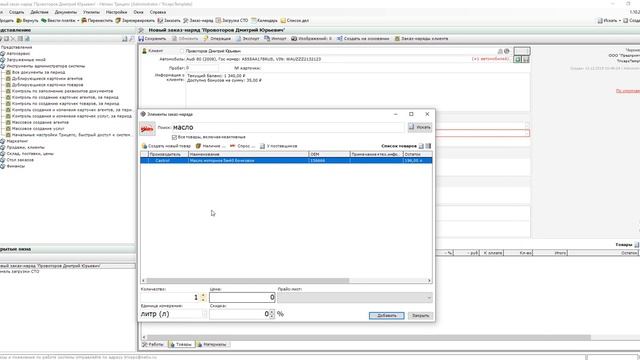Screen dimensions: 640x360
Task: Click the Искать button in the dialog
Action: 420,127
